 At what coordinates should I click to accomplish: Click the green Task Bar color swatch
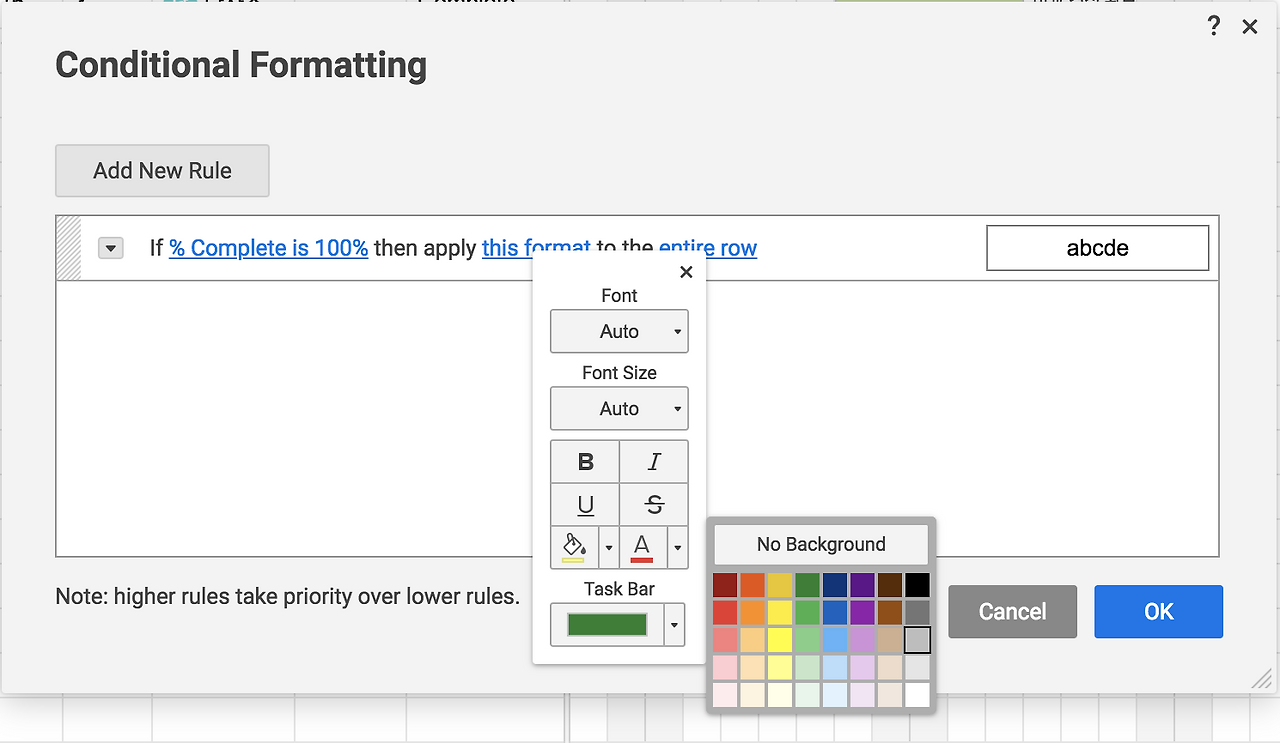pos(607,625)
